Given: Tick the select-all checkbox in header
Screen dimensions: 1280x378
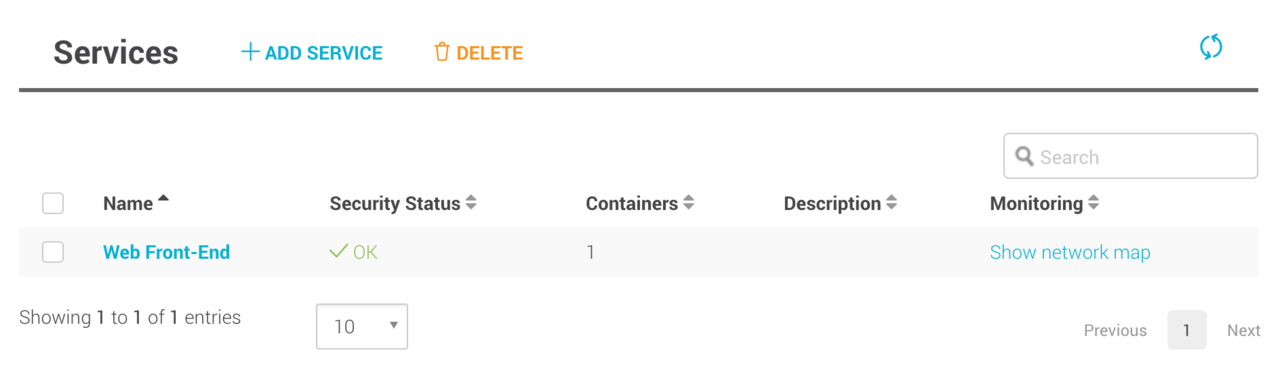Looking at the screenshot, I should [53, 203].
